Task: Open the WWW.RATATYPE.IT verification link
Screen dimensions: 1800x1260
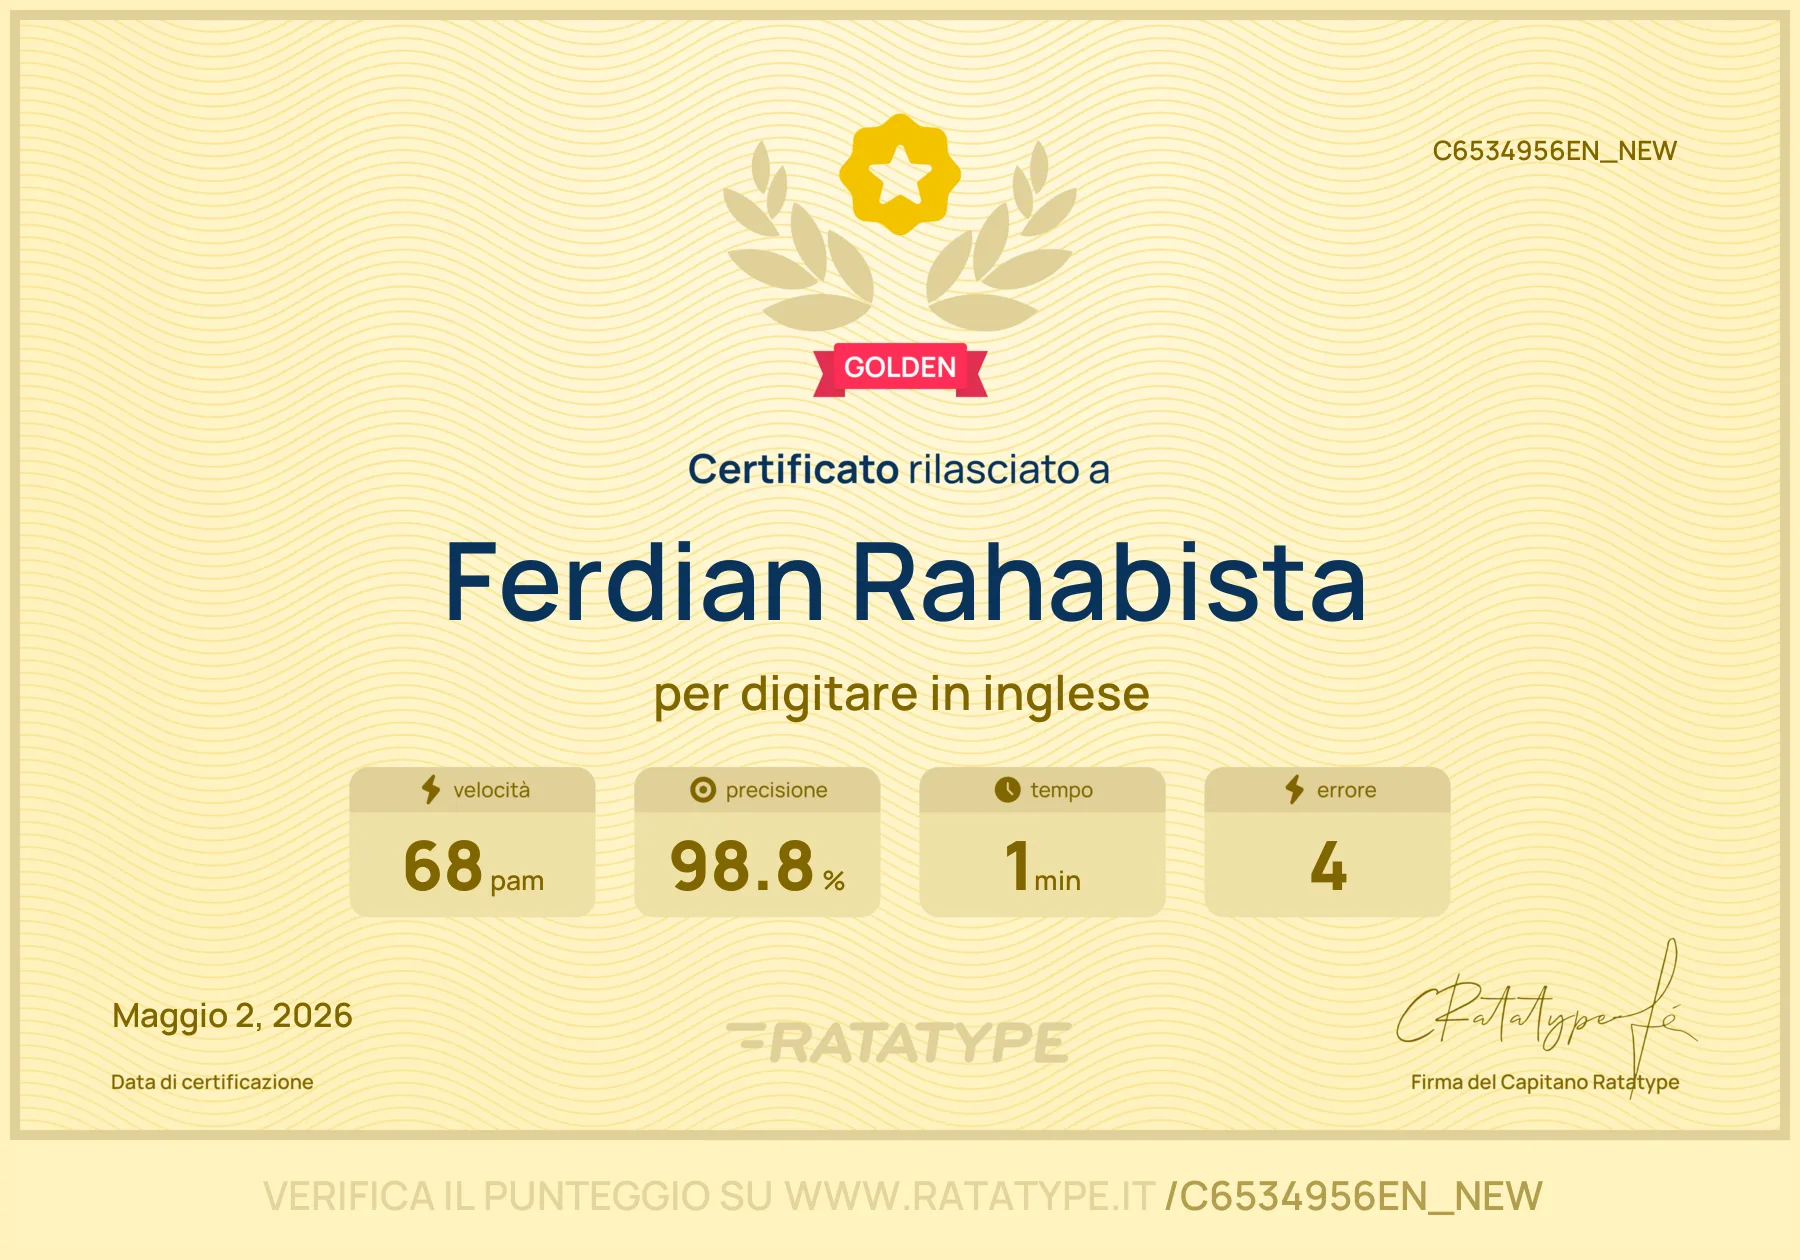Action: 969,1196
